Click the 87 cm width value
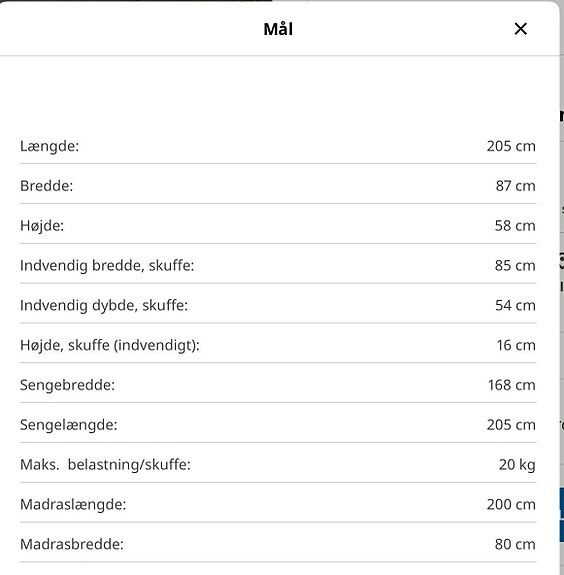Viewport: 564px width, 575px height. (515, 186)
